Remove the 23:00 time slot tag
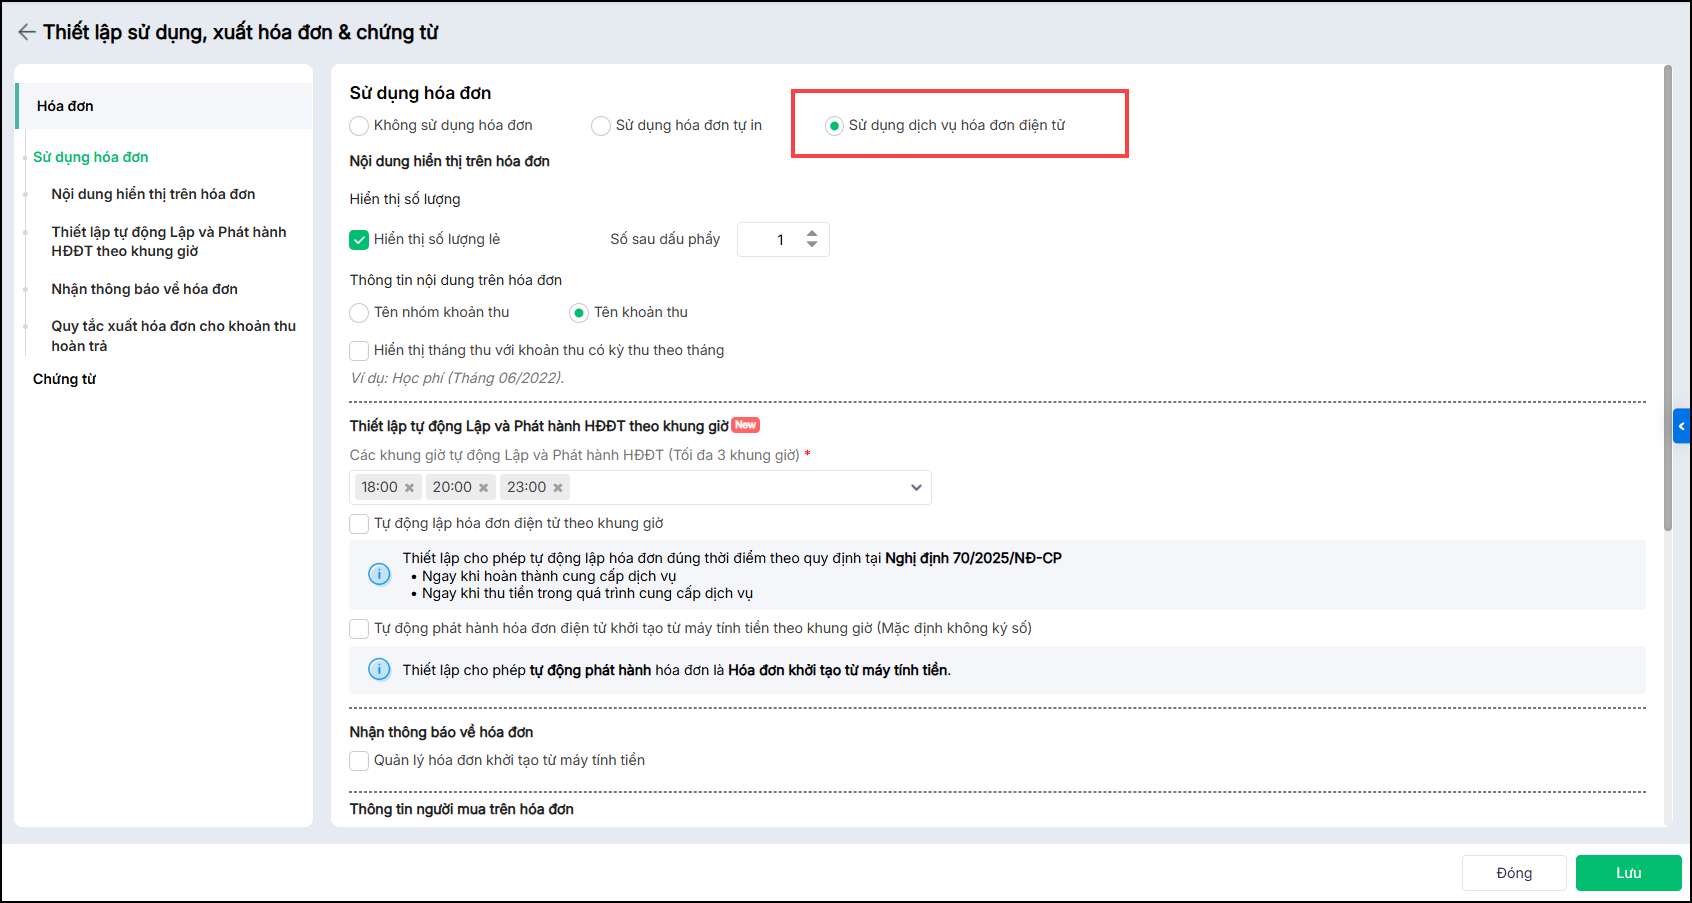1692x903 pixels. click(558, 488)
